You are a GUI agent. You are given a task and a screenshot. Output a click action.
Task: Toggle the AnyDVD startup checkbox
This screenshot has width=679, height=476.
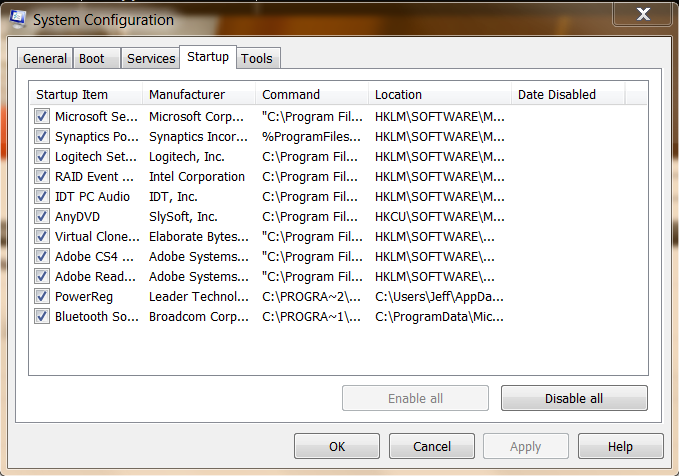42,216
